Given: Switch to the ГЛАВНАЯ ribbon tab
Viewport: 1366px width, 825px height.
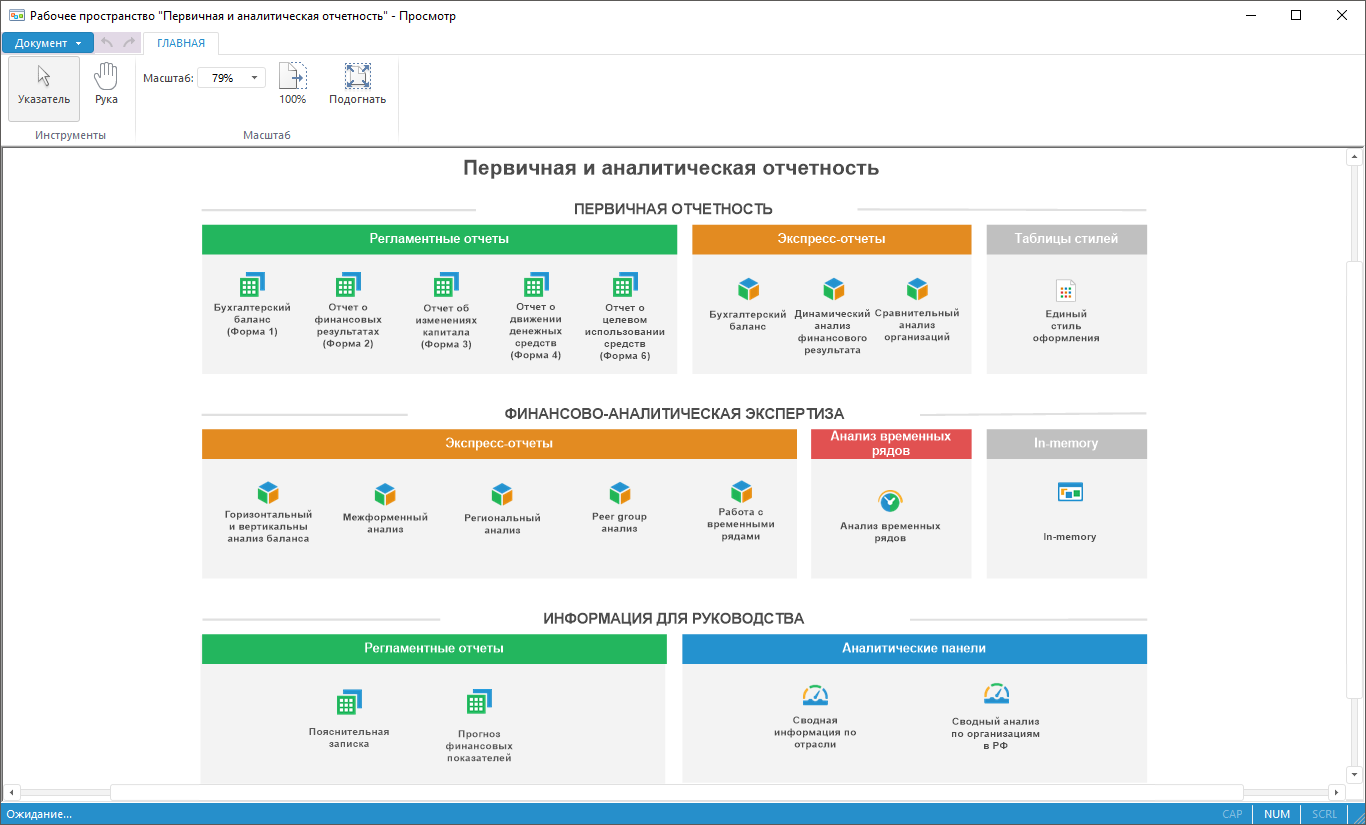Looking at the screenshot, I should pyautogui.click(x=178, y=43).
